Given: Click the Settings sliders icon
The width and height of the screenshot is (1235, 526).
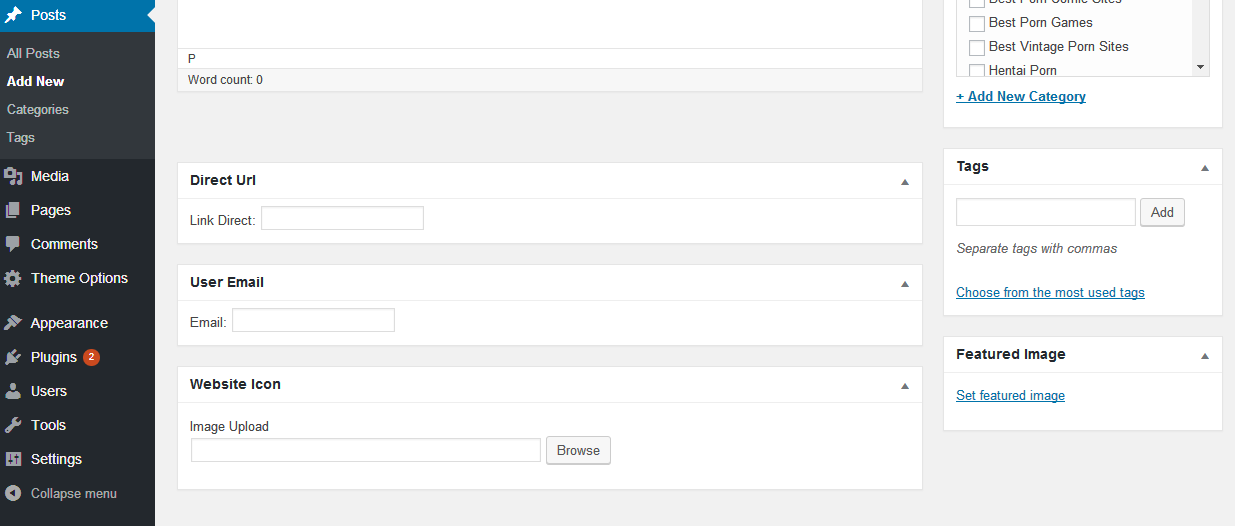Looking at the screenshot, I should tap(13, 460).
